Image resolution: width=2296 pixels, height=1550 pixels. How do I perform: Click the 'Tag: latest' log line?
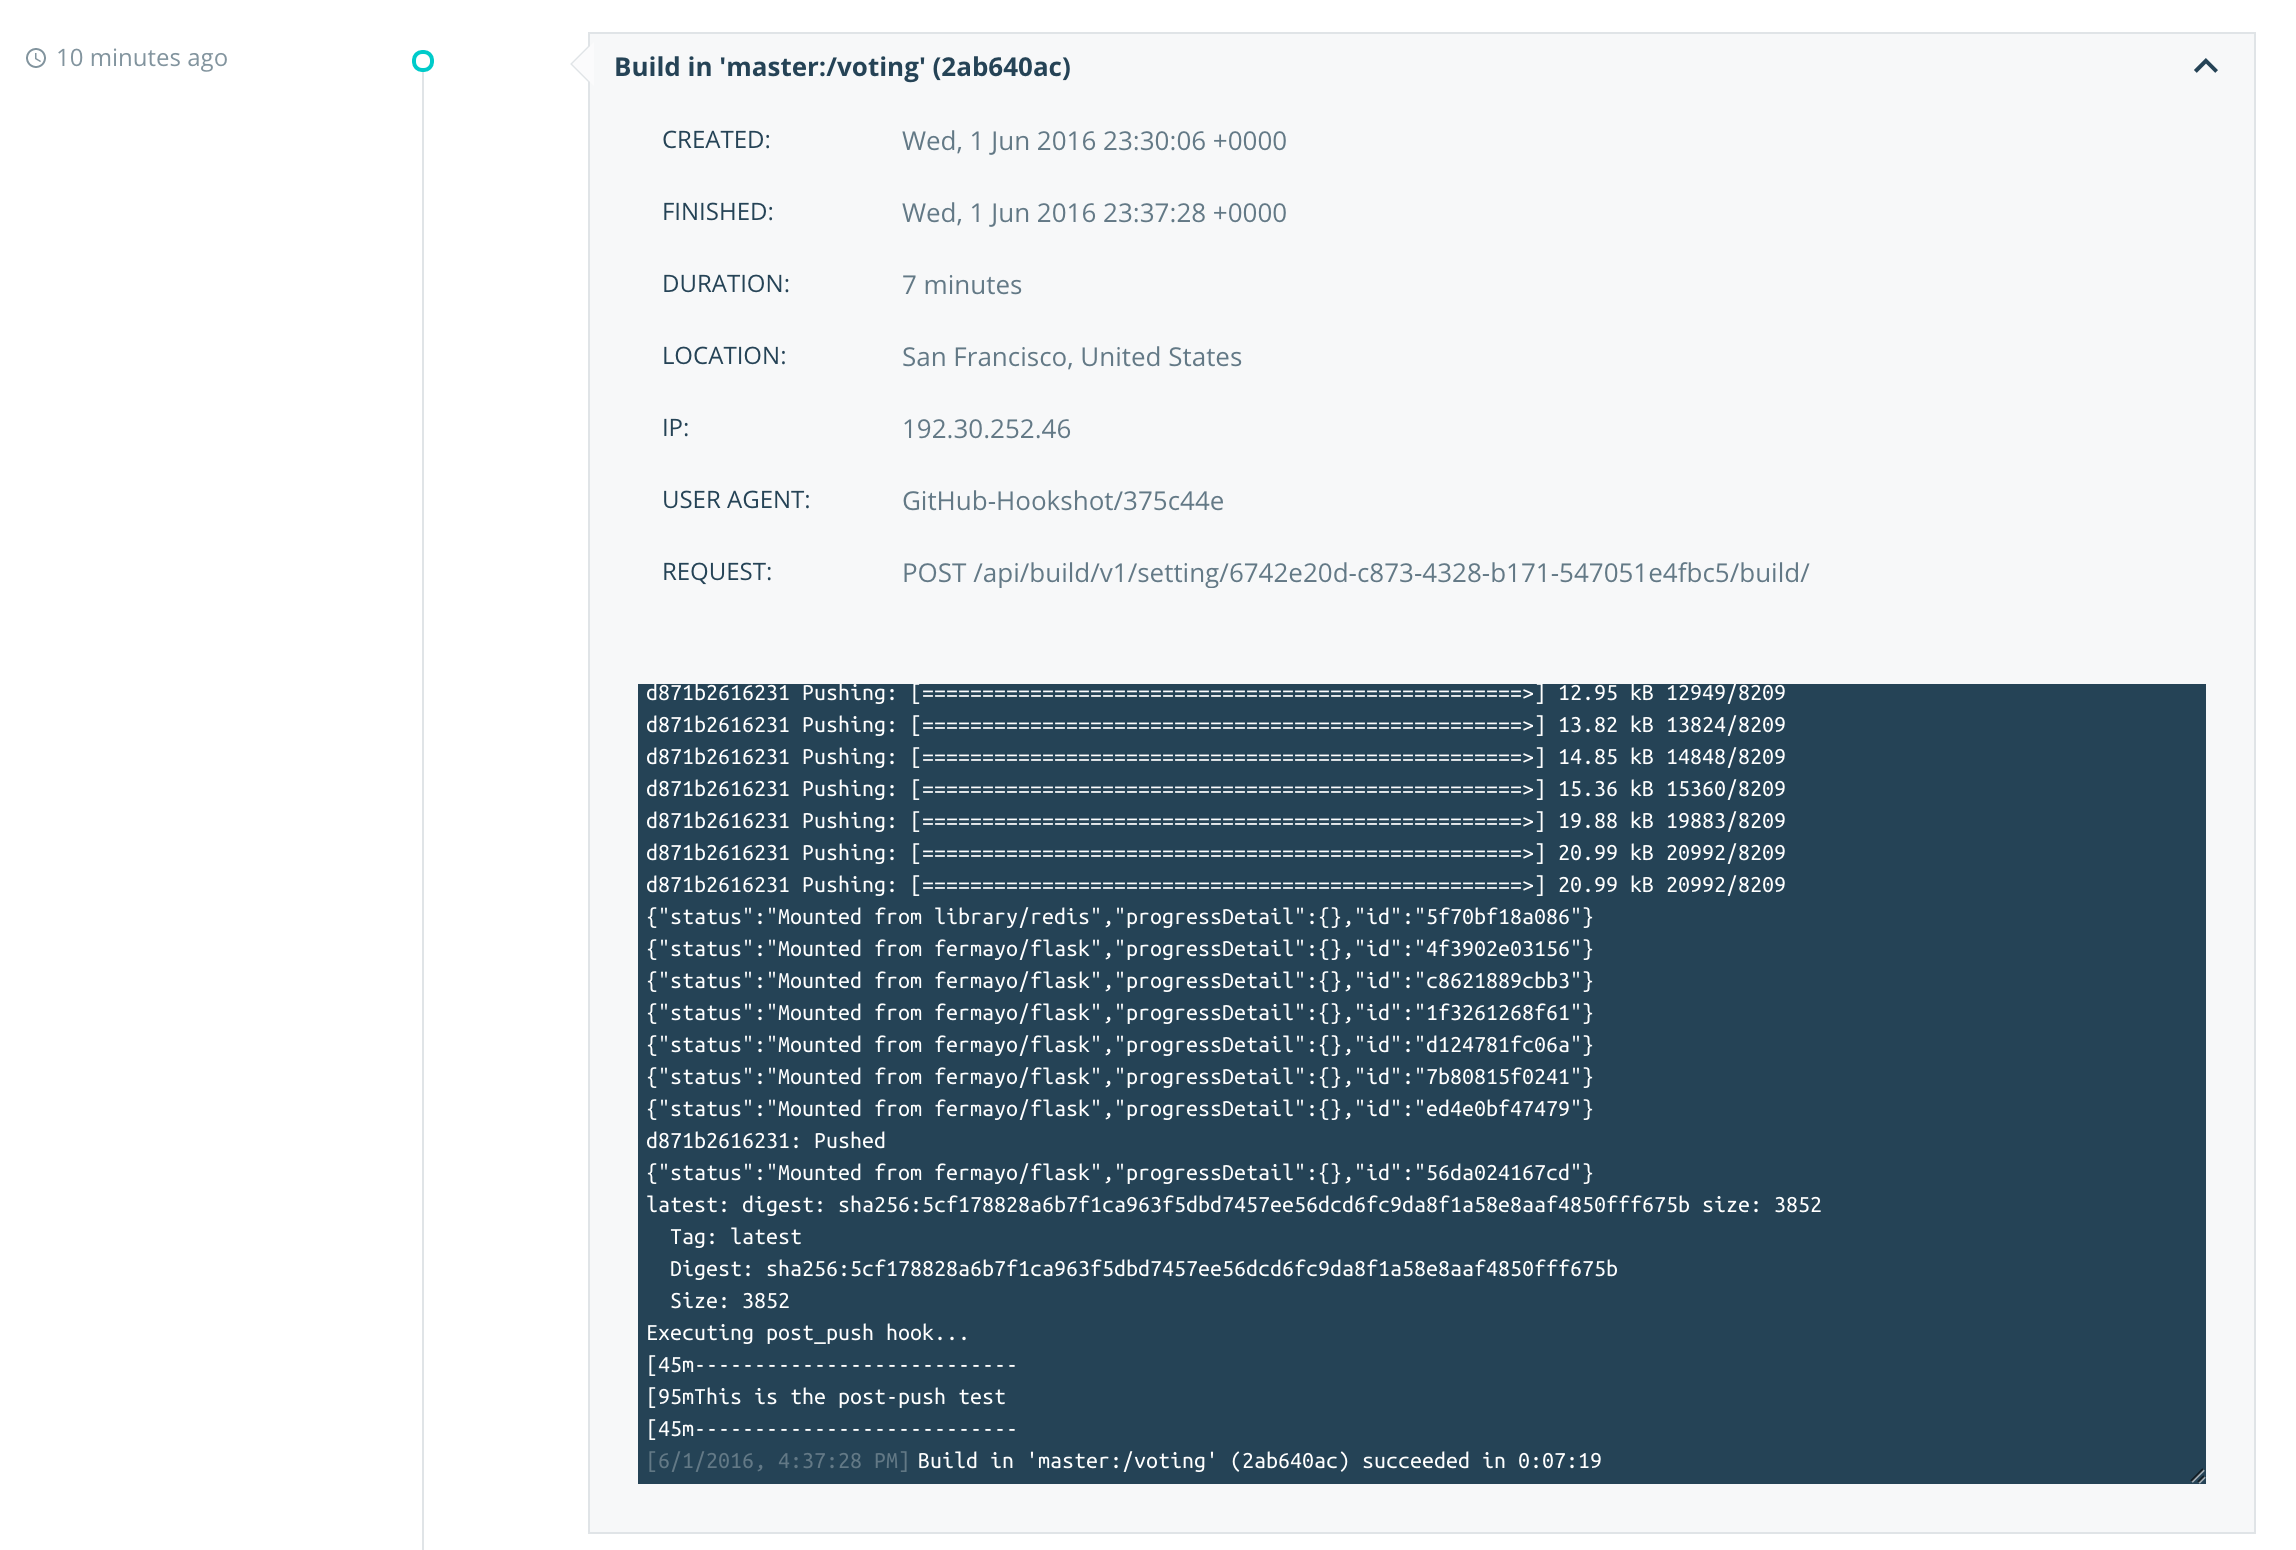point(735,1237)
